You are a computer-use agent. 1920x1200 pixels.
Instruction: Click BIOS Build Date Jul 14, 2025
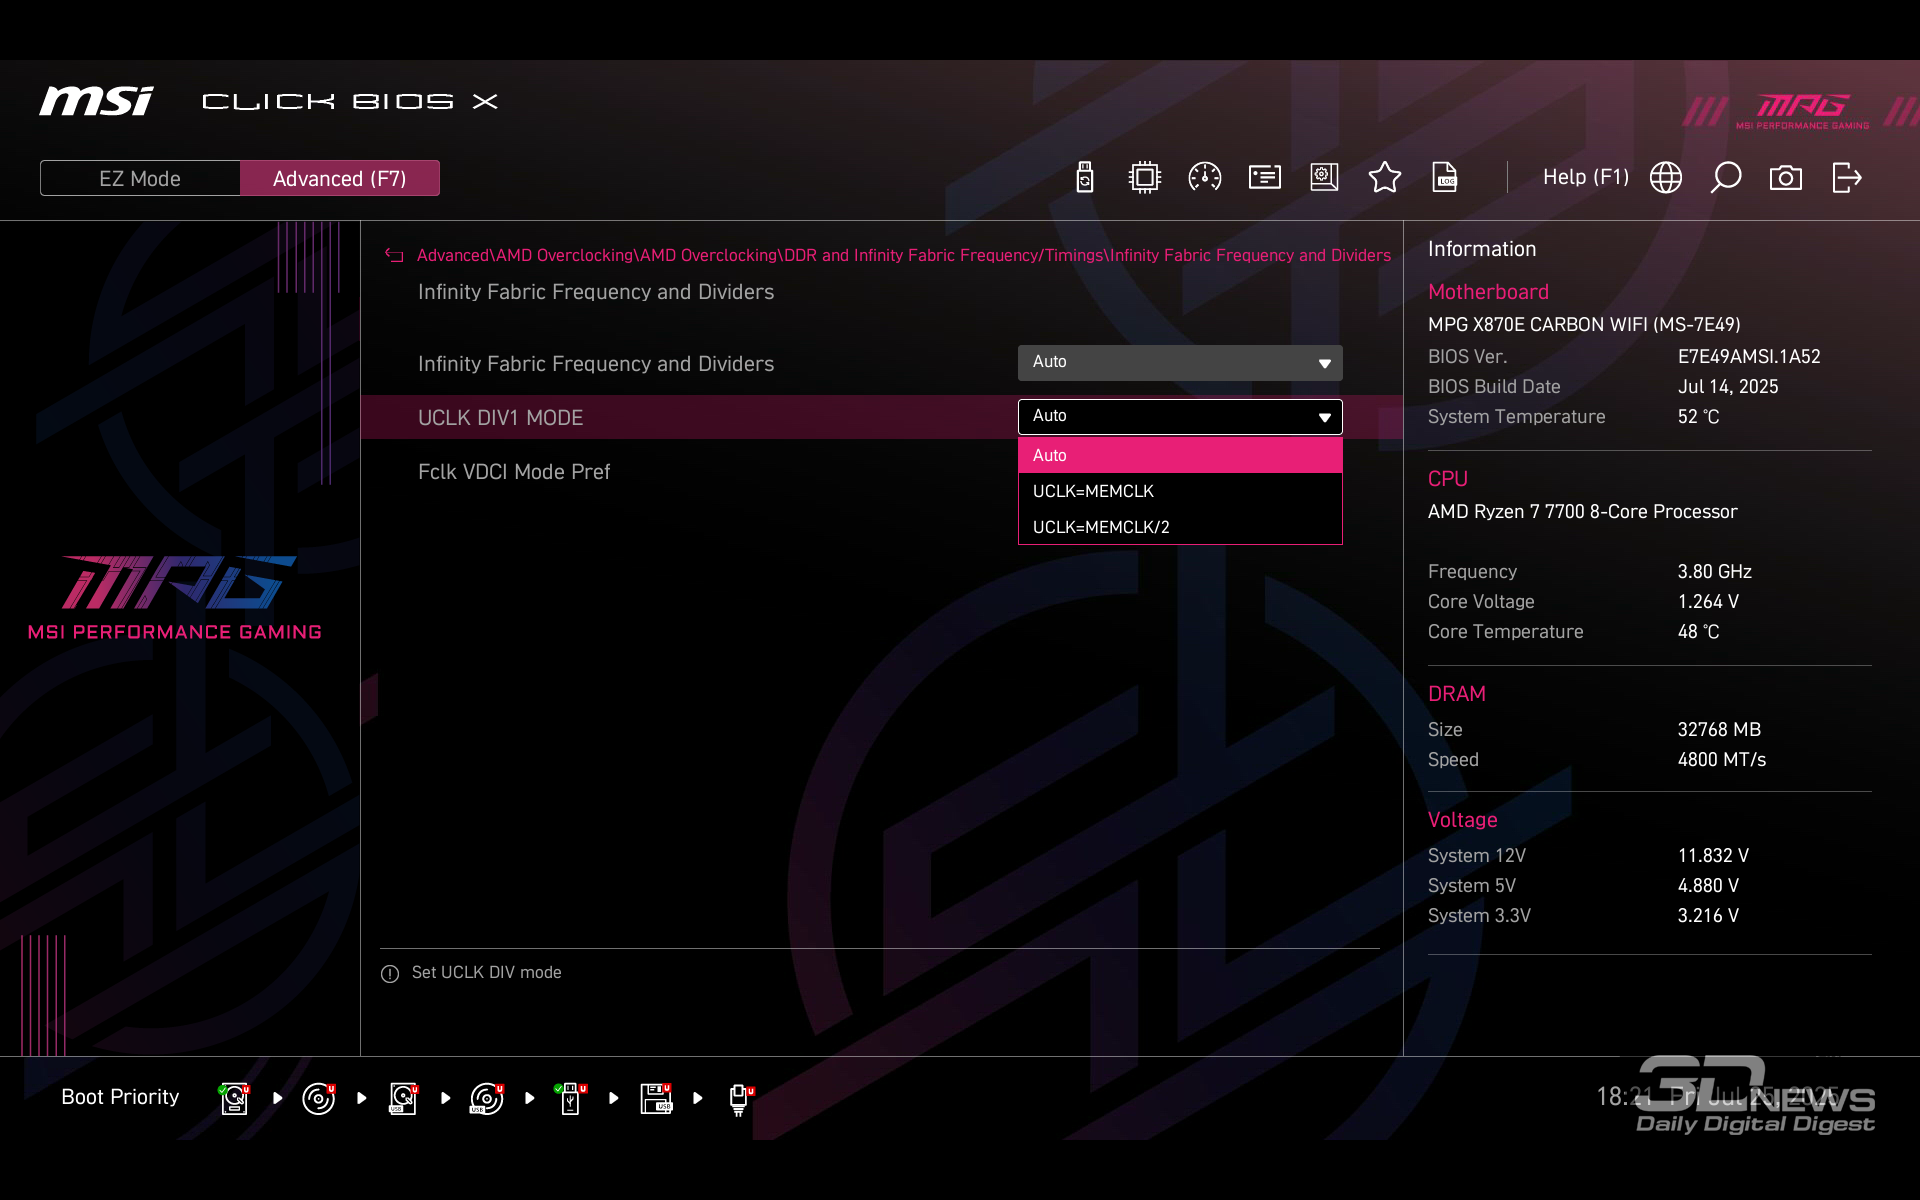1728,387
